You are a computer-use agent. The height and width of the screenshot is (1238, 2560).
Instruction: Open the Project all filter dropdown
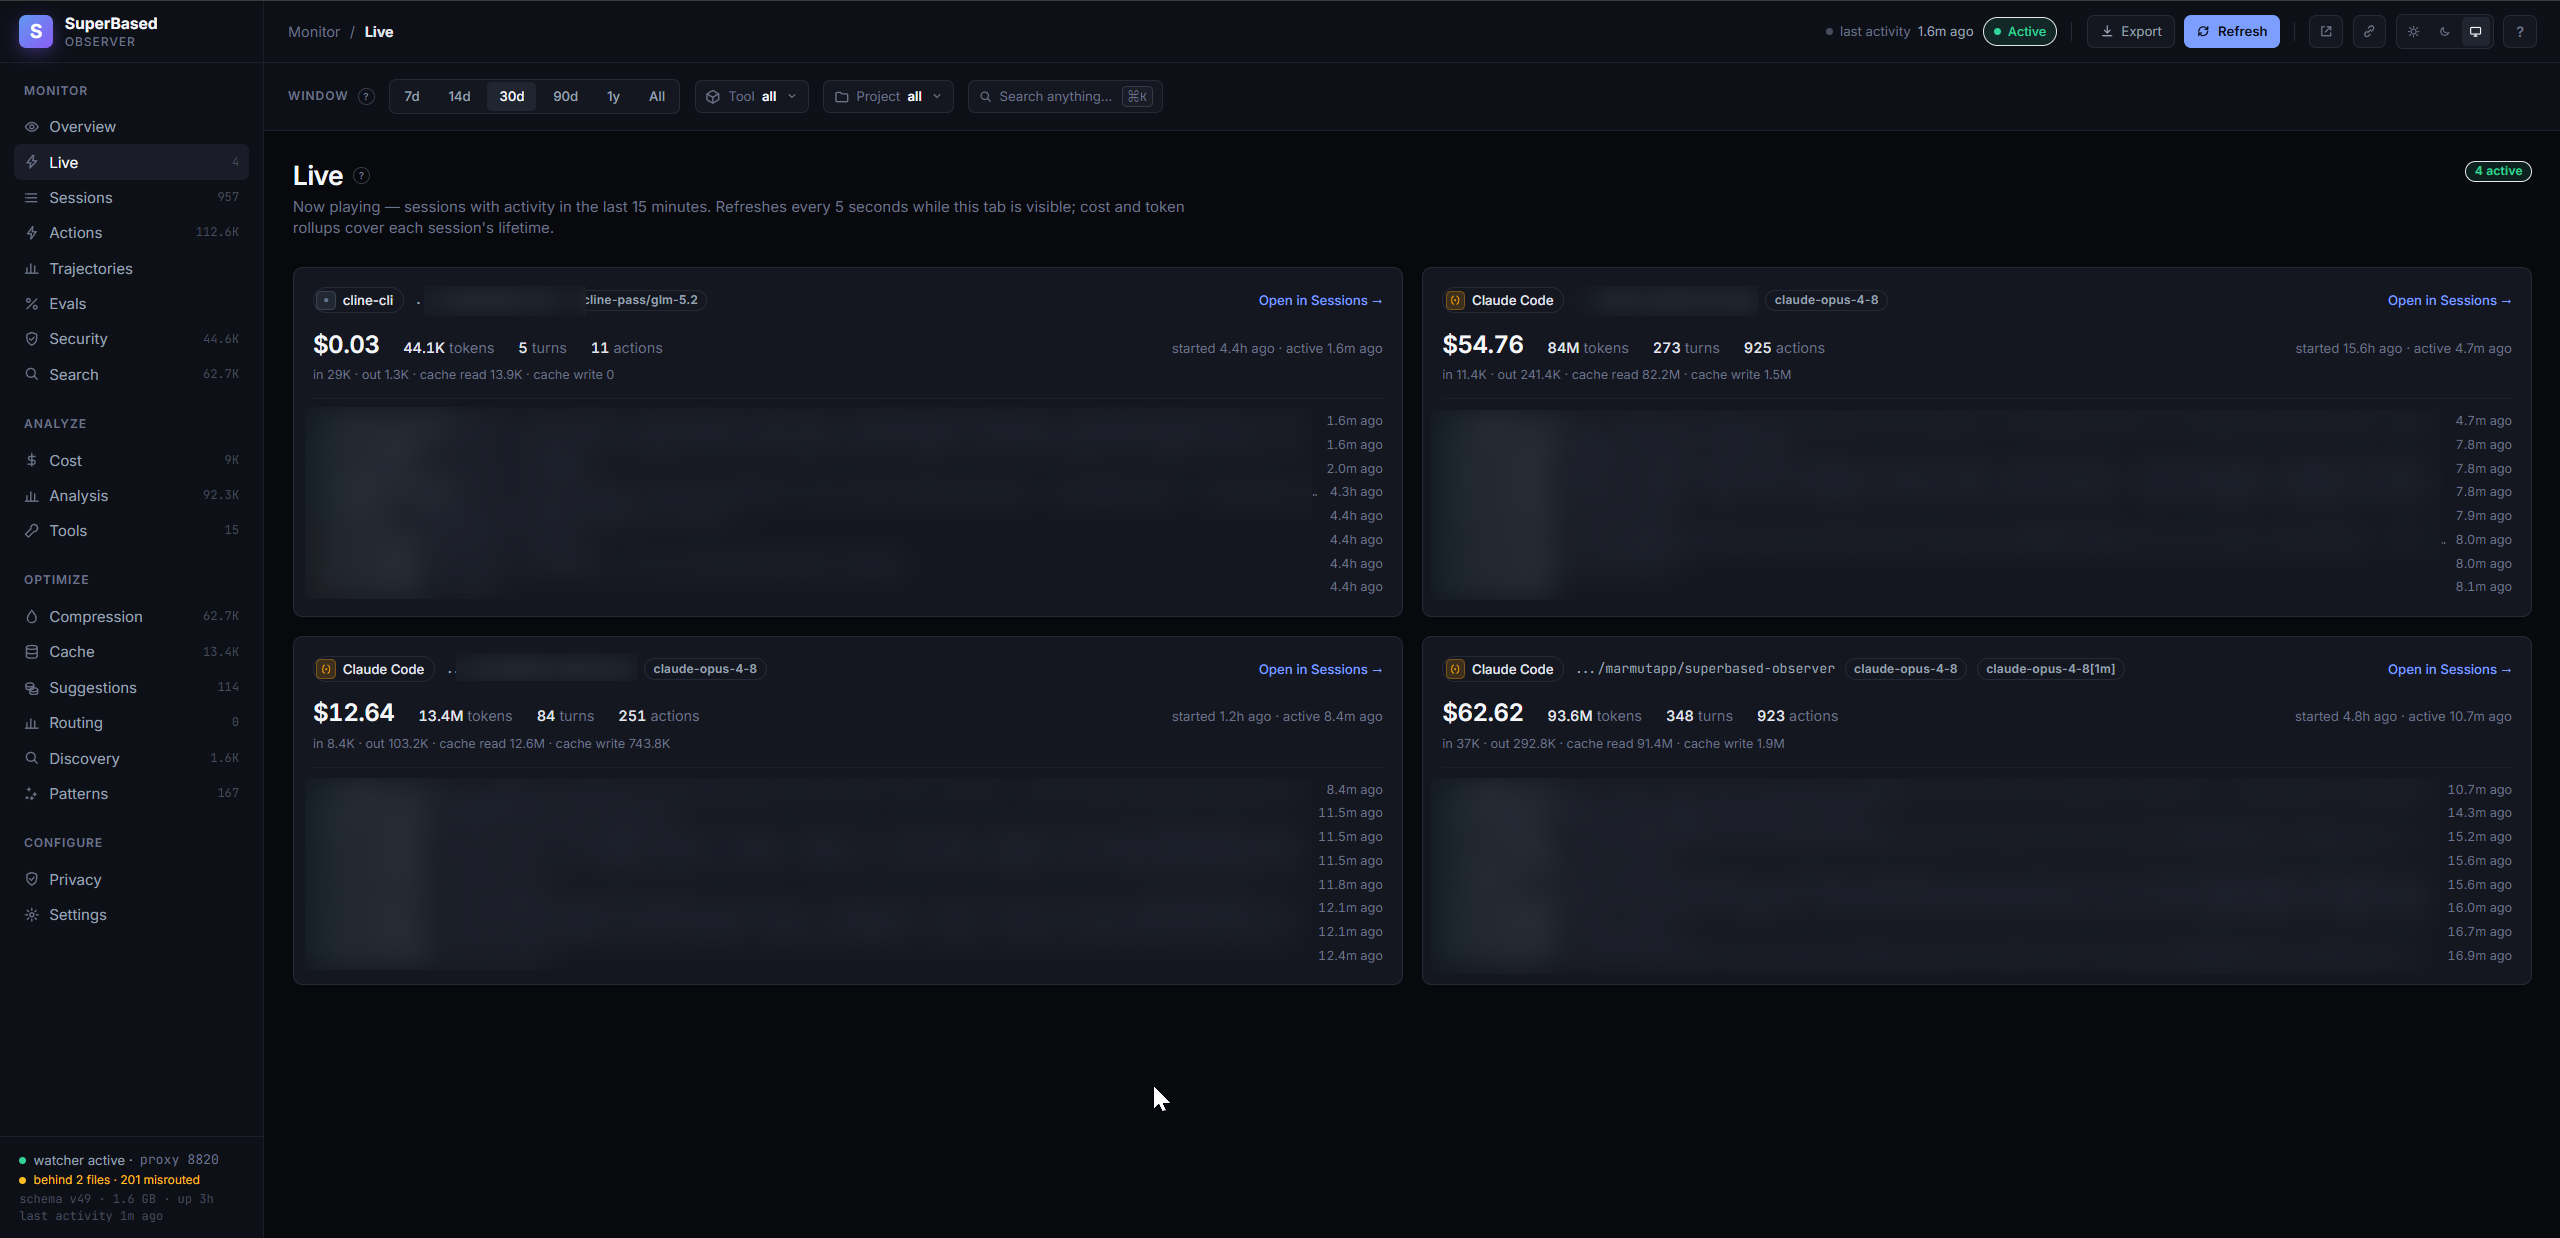point(888,96)
